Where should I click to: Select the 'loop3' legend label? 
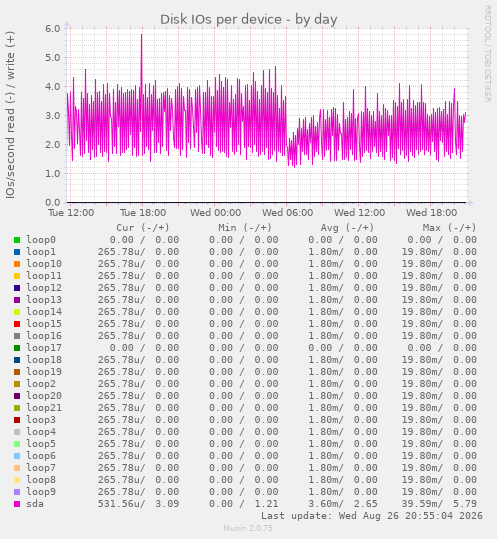tap(41, 420)
